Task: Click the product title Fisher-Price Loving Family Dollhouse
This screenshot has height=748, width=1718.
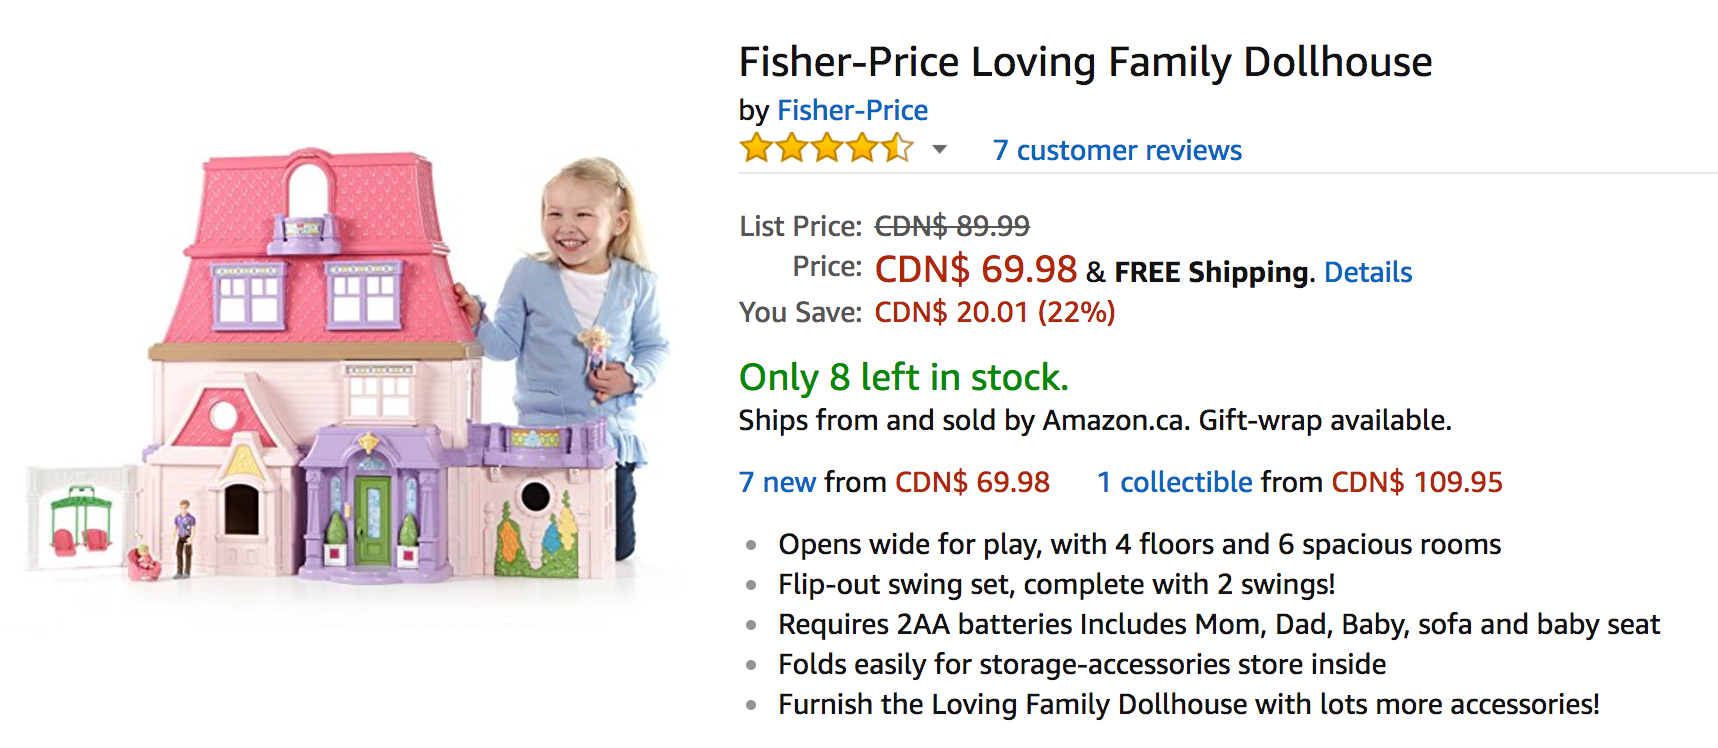Action: [1085, 62]
